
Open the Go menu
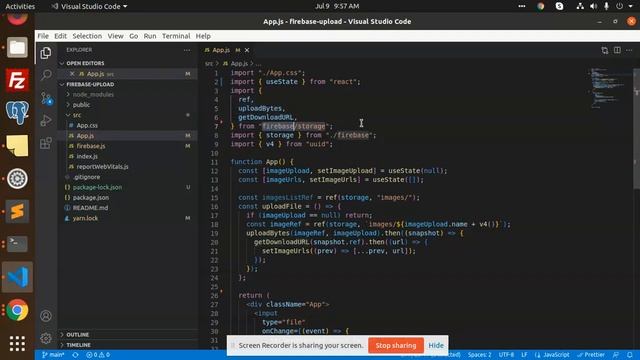133,36
